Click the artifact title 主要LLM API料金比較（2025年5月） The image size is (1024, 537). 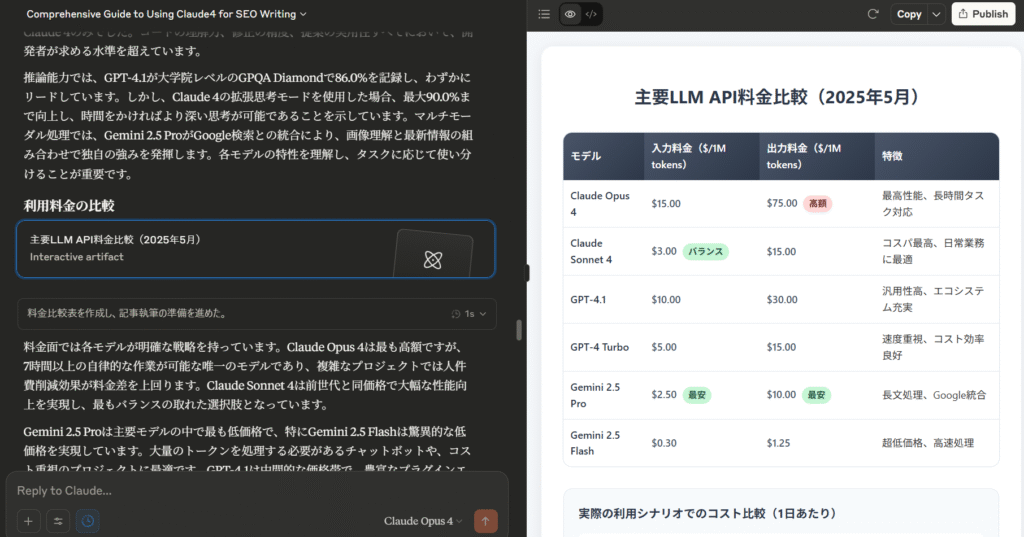pyautogui.click(x=780, y=97)
